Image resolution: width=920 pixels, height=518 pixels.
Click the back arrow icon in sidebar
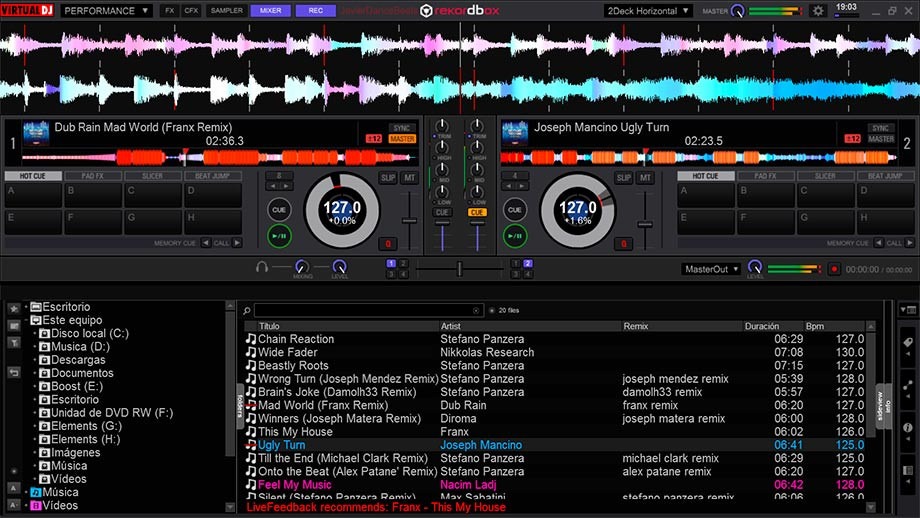tap(14, 373)
